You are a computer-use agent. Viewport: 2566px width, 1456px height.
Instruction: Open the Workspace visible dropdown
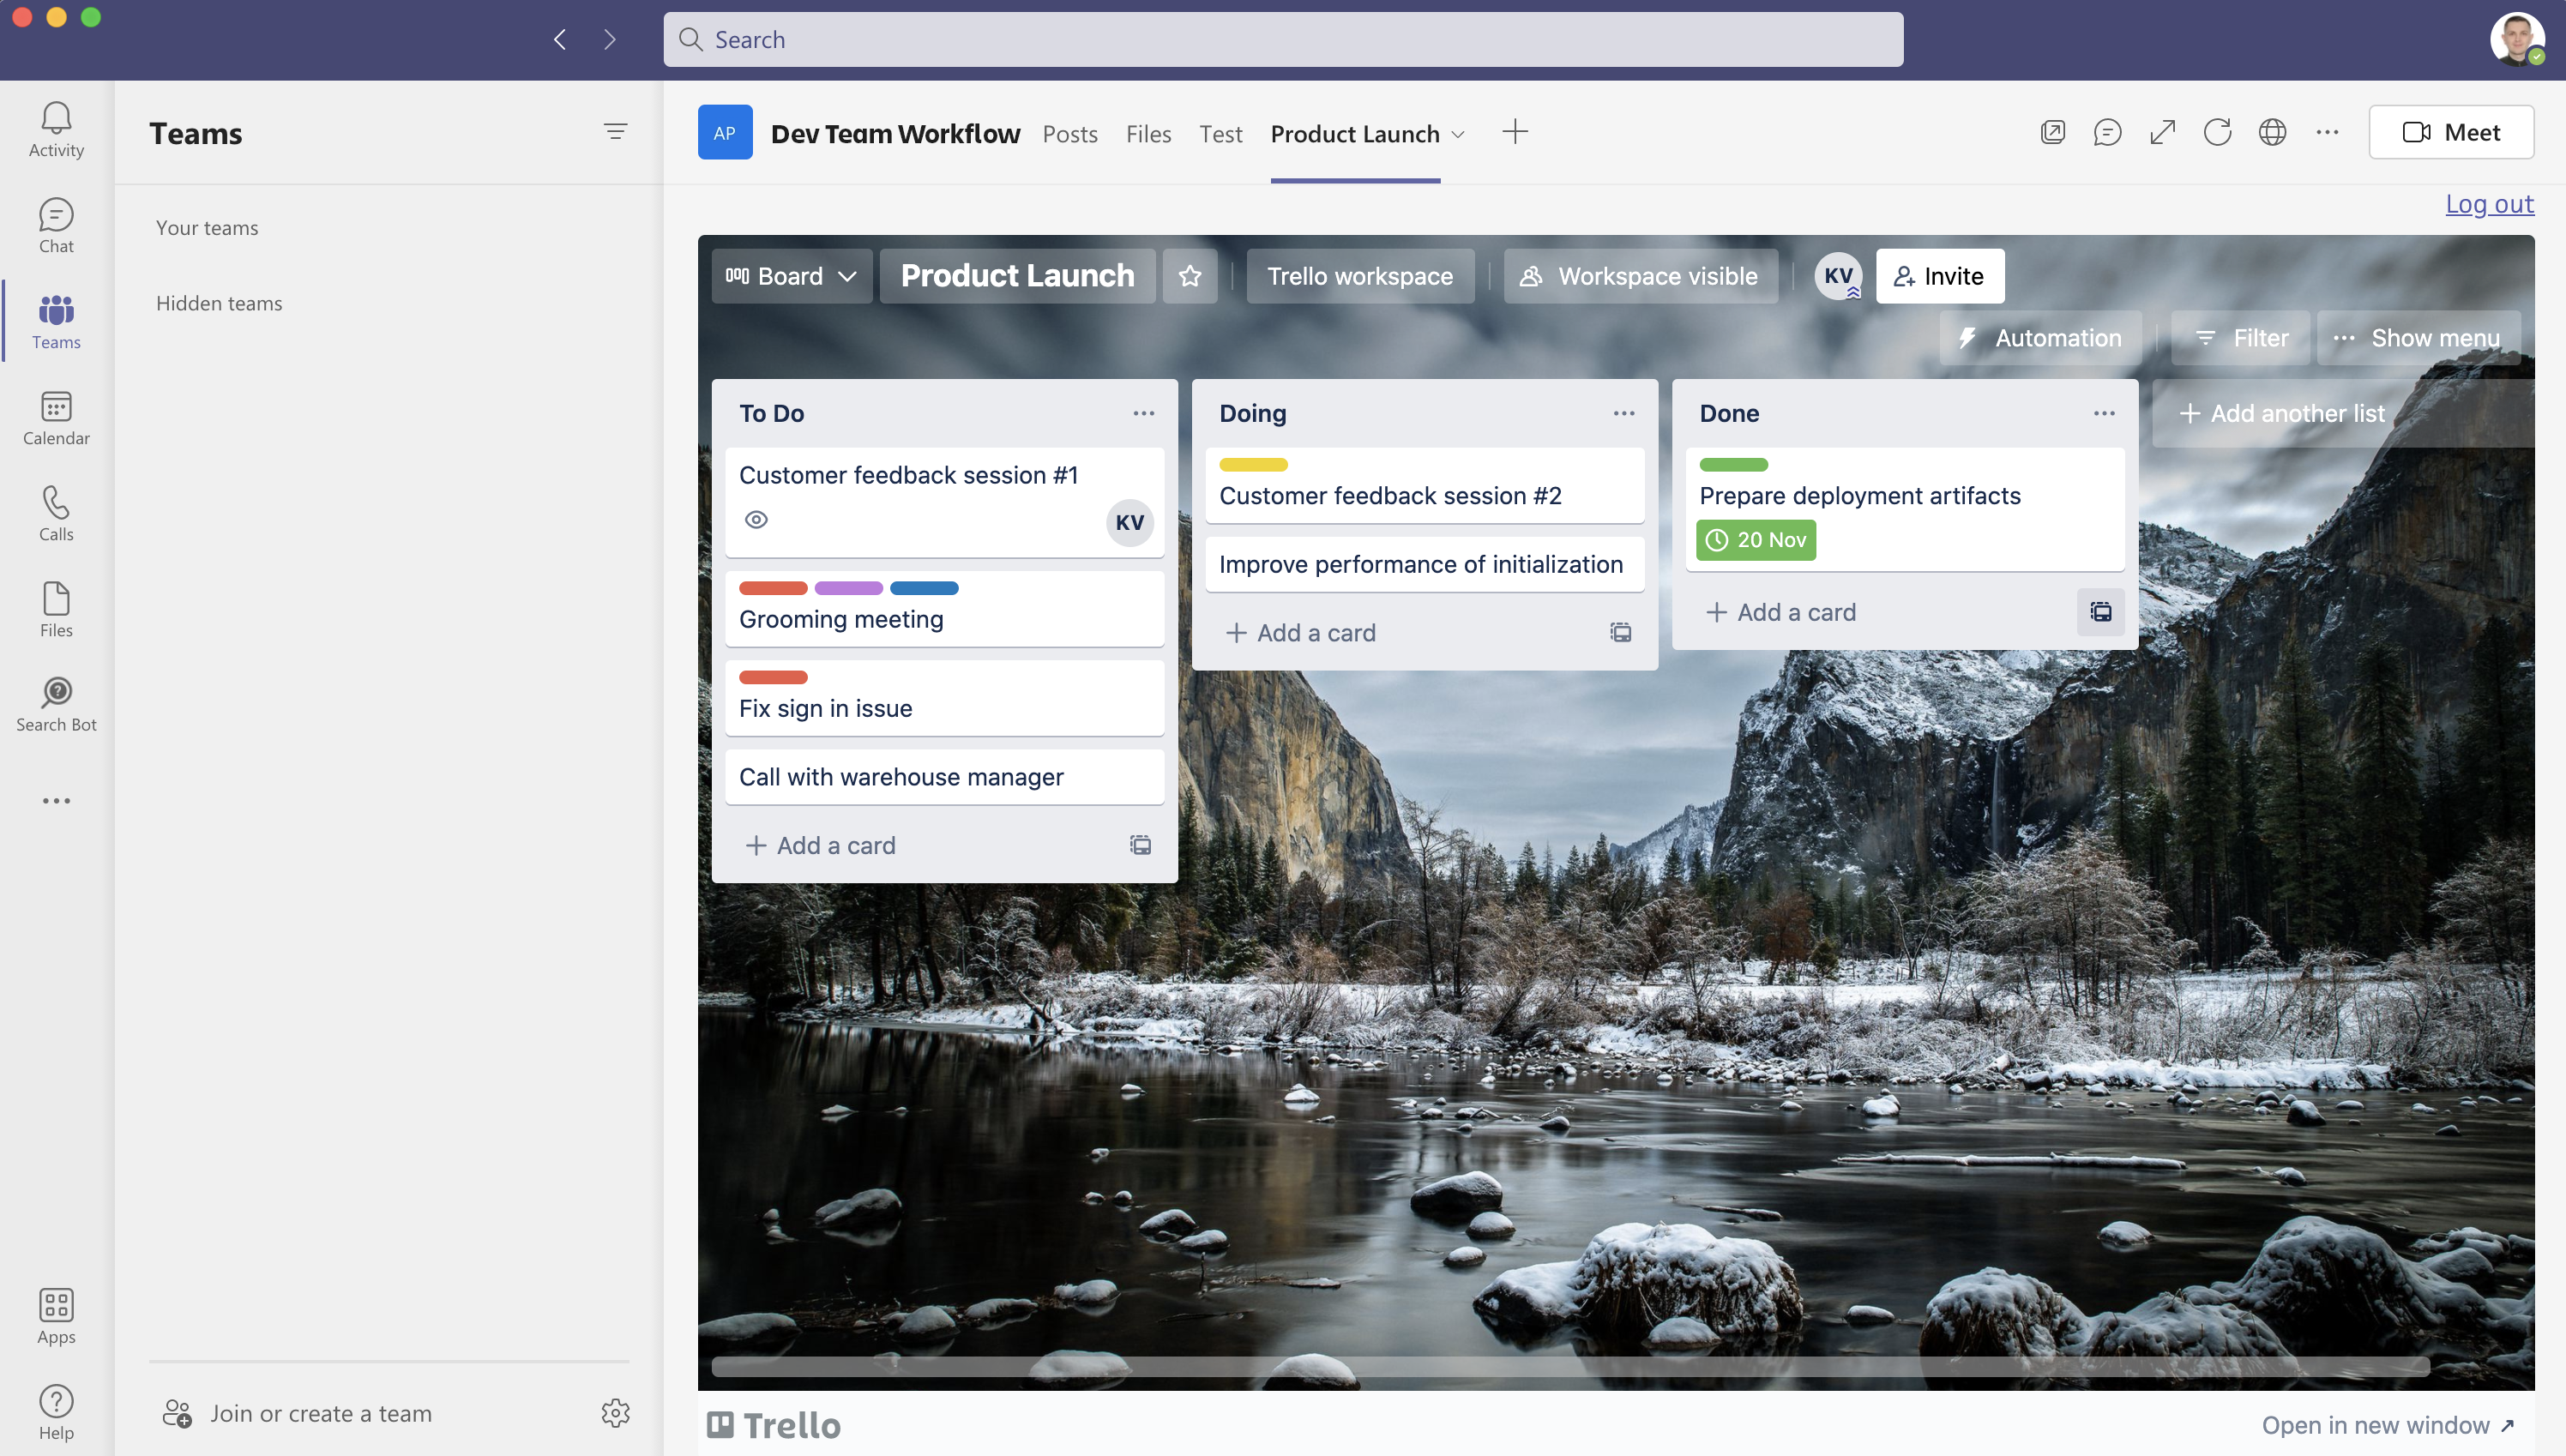click(1639, 275)
